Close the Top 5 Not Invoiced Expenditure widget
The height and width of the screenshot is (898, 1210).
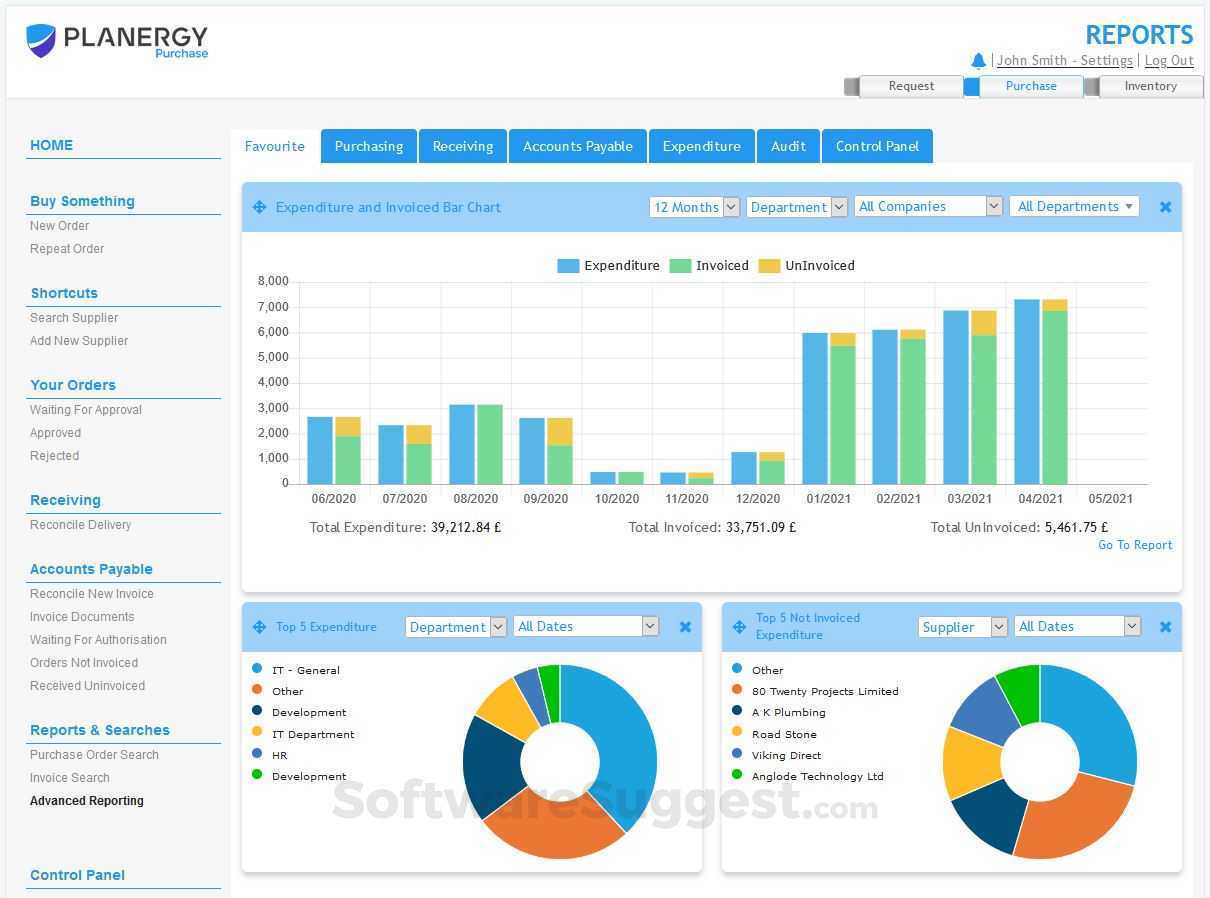[1165, 627]
